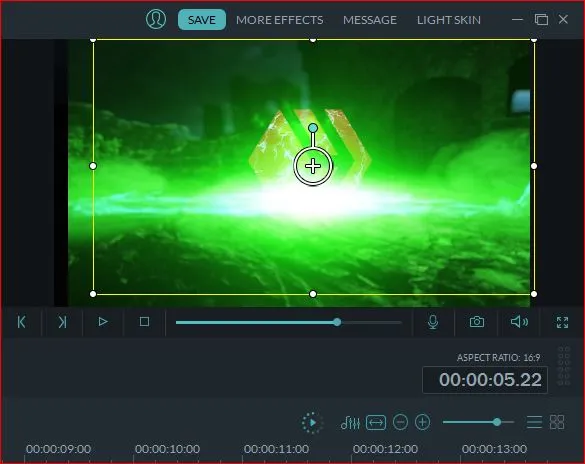
Task: Jump to the previous frame
Action: click(x=22, y=322)
